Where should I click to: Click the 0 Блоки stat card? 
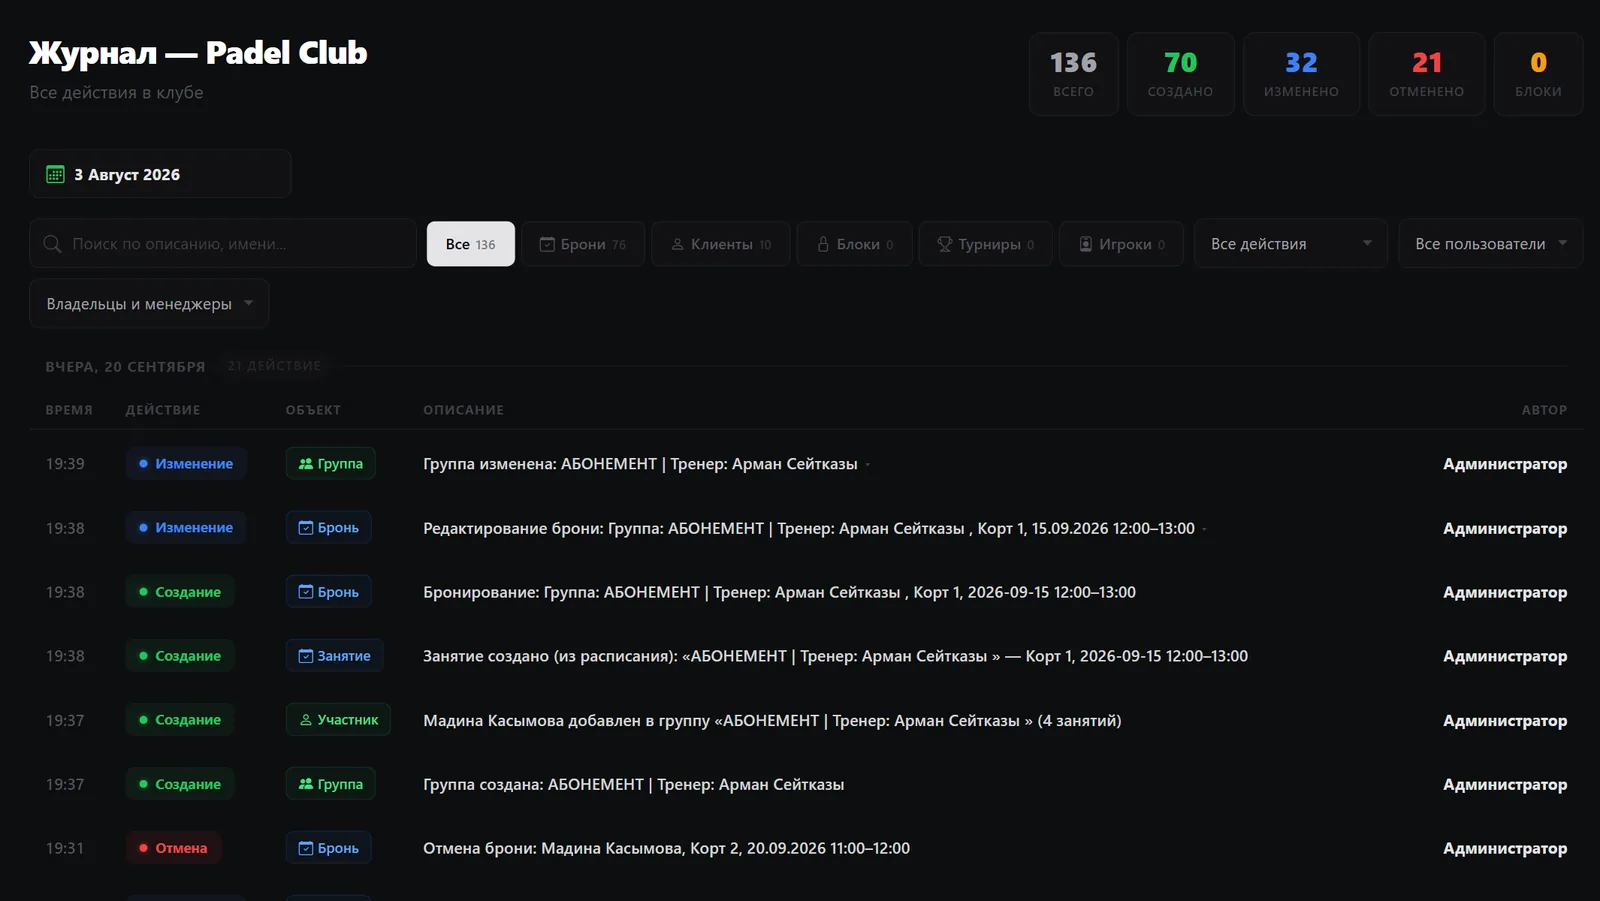[x=1539, y=74]
